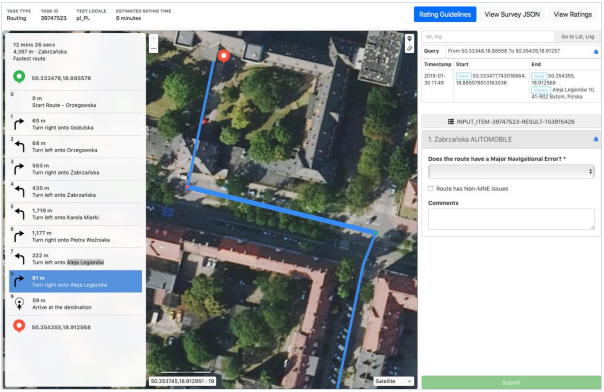Viewport: 604px width, 392px height.
Task: Click the green start location marker icon
Action: 19,77
